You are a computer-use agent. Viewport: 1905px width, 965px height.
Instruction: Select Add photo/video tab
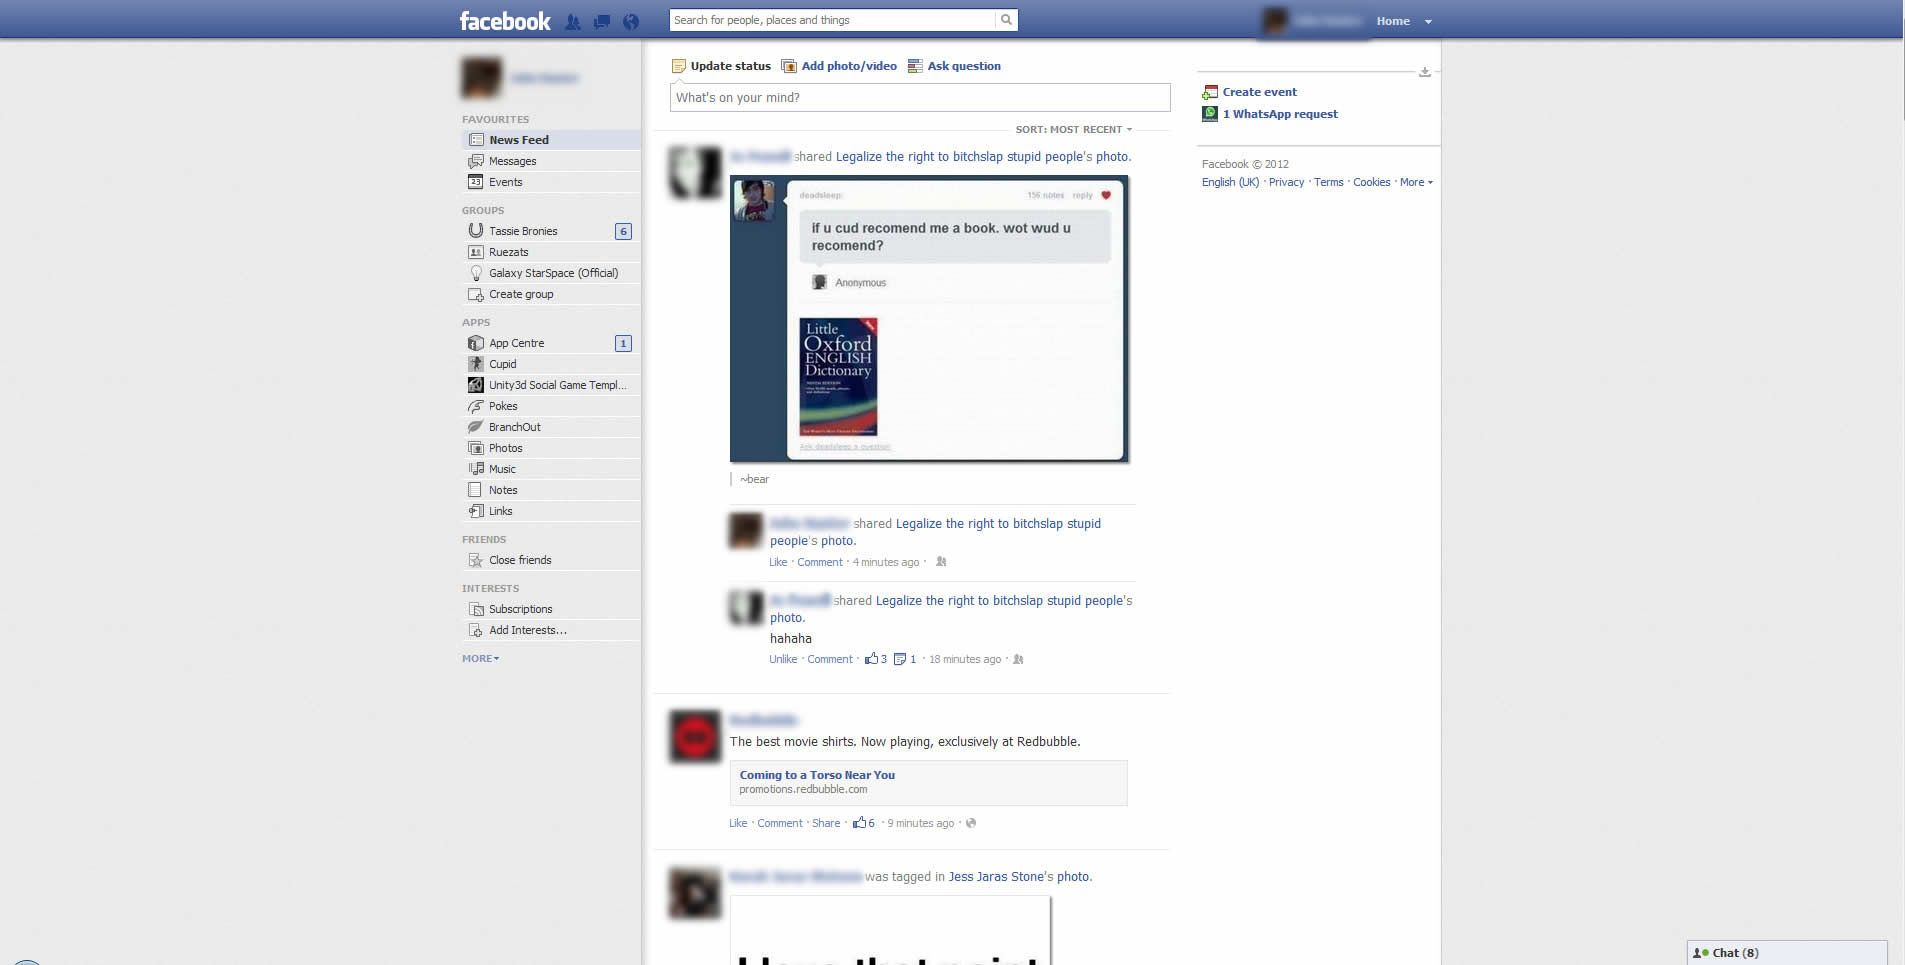[839, 66]
